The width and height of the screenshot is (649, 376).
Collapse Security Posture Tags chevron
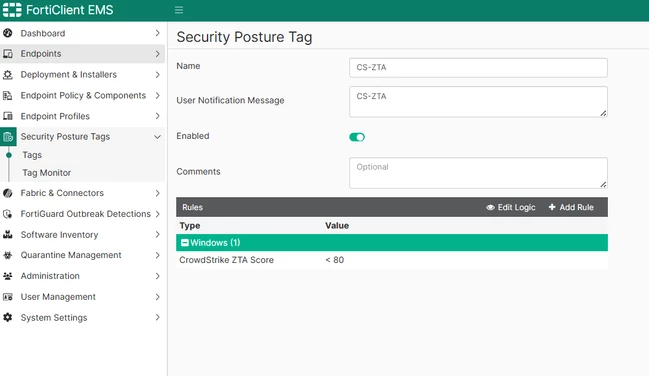point(157,137)
